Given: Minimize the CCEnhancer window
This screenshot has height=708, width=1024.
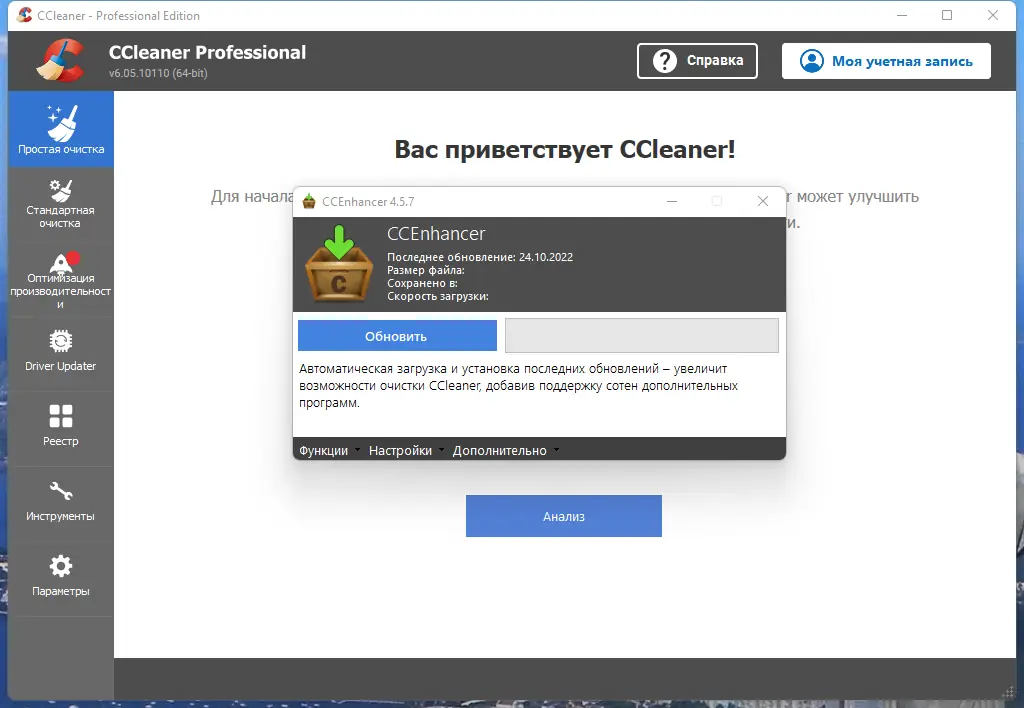Looking at the screenshot, I should [671, 201].
